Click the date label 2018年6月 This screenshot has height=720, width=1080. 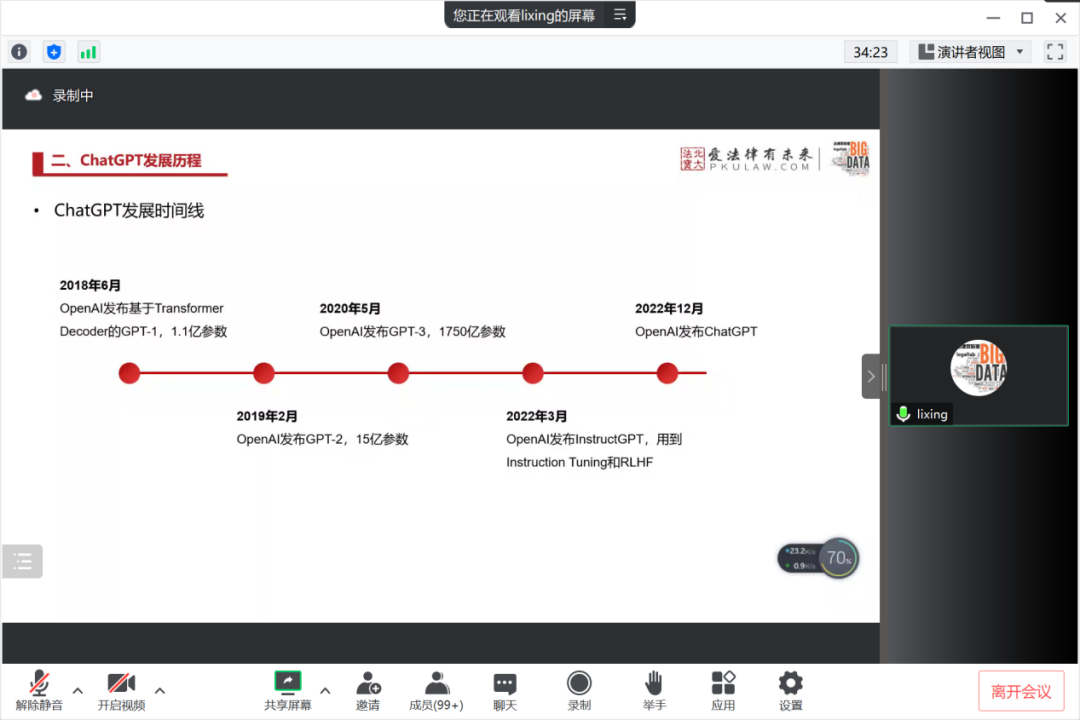(90, 285)
